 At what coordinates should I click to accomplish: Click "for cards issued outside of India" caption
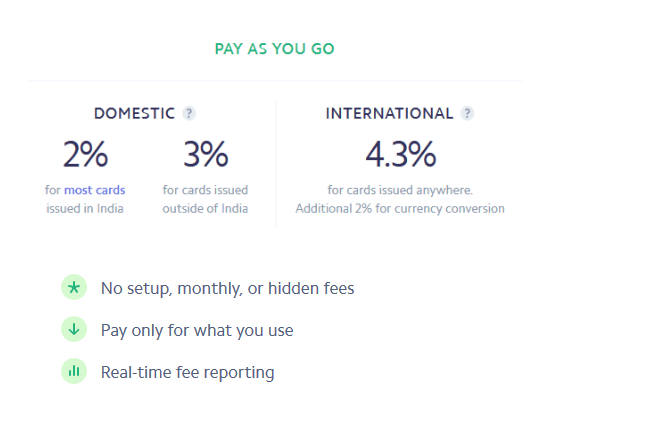[205, 199]
